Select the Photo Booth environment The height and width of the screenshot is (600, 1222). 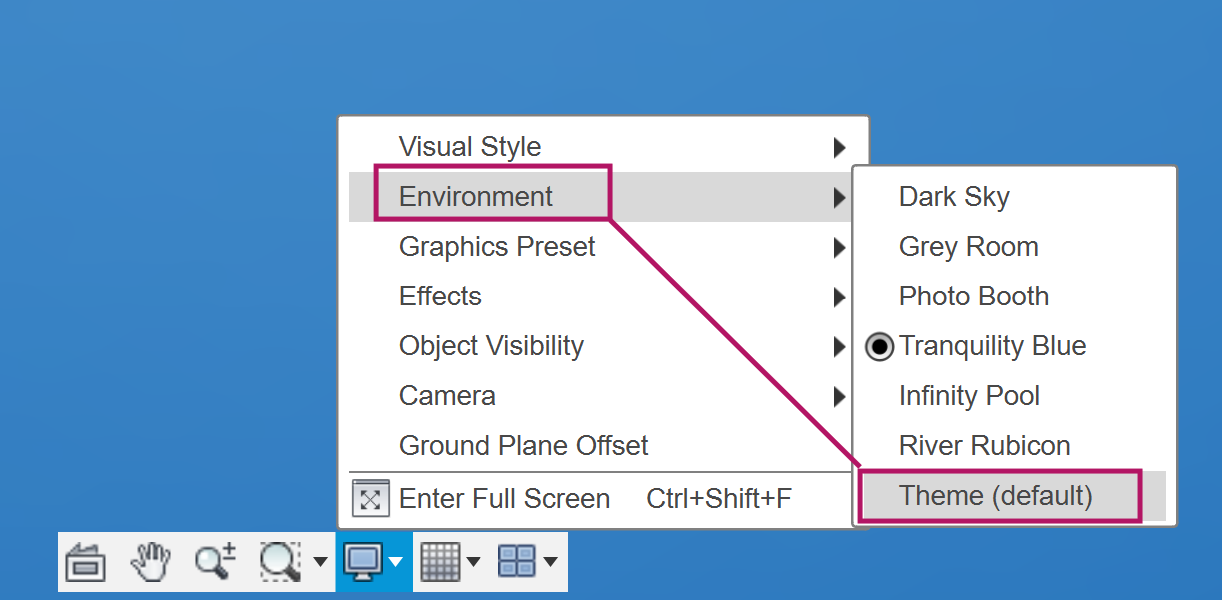pyautogui.click(x=973, y=297)
